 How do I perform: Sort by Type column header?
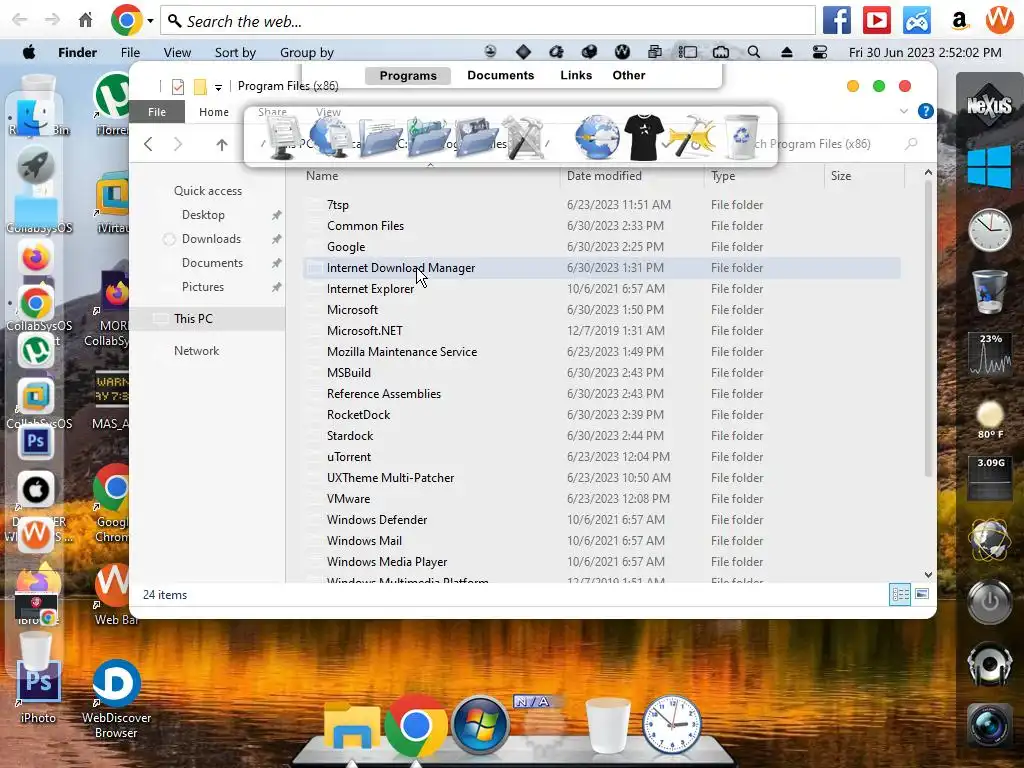pos(723,176)
